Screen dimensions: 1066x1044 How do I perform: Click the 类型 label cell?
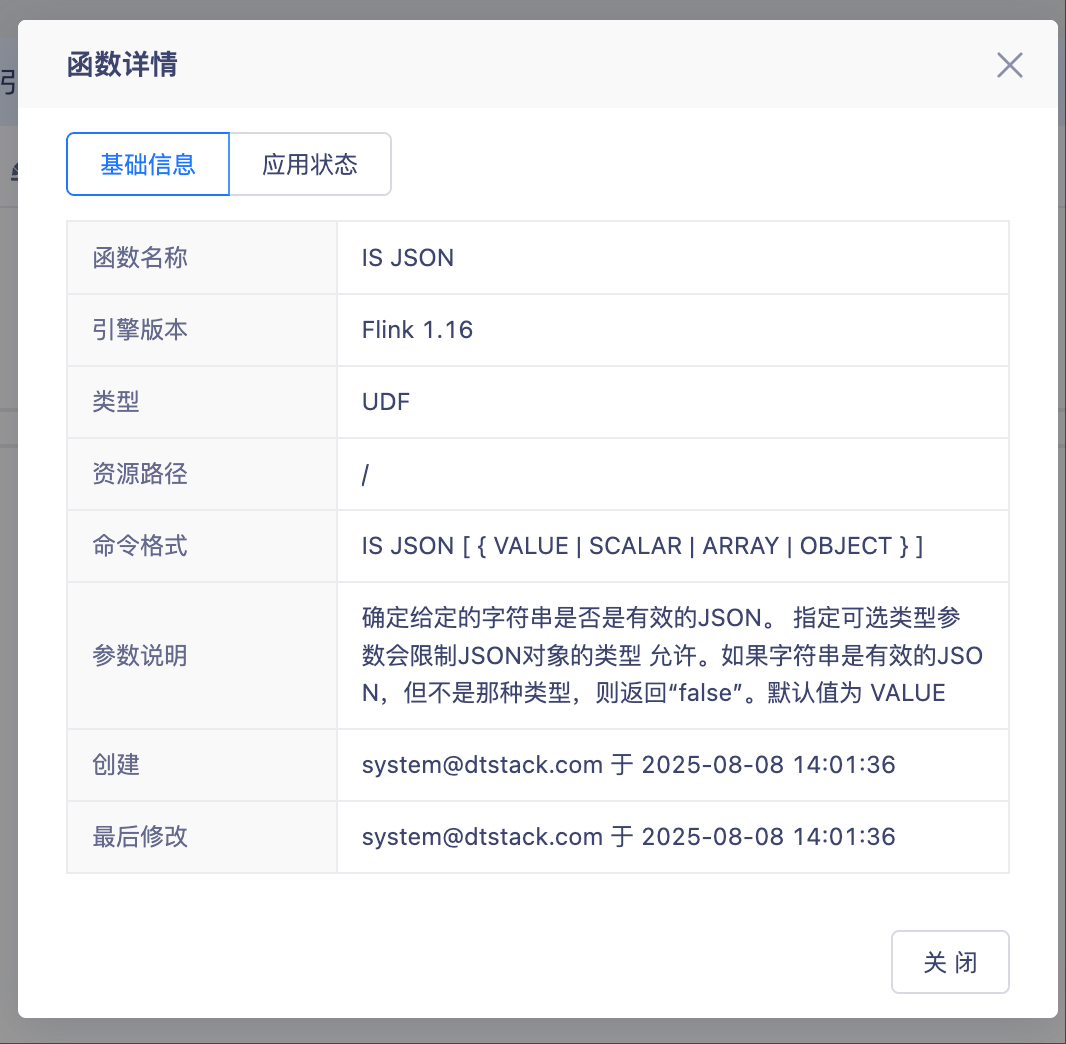tap(116, 402)
